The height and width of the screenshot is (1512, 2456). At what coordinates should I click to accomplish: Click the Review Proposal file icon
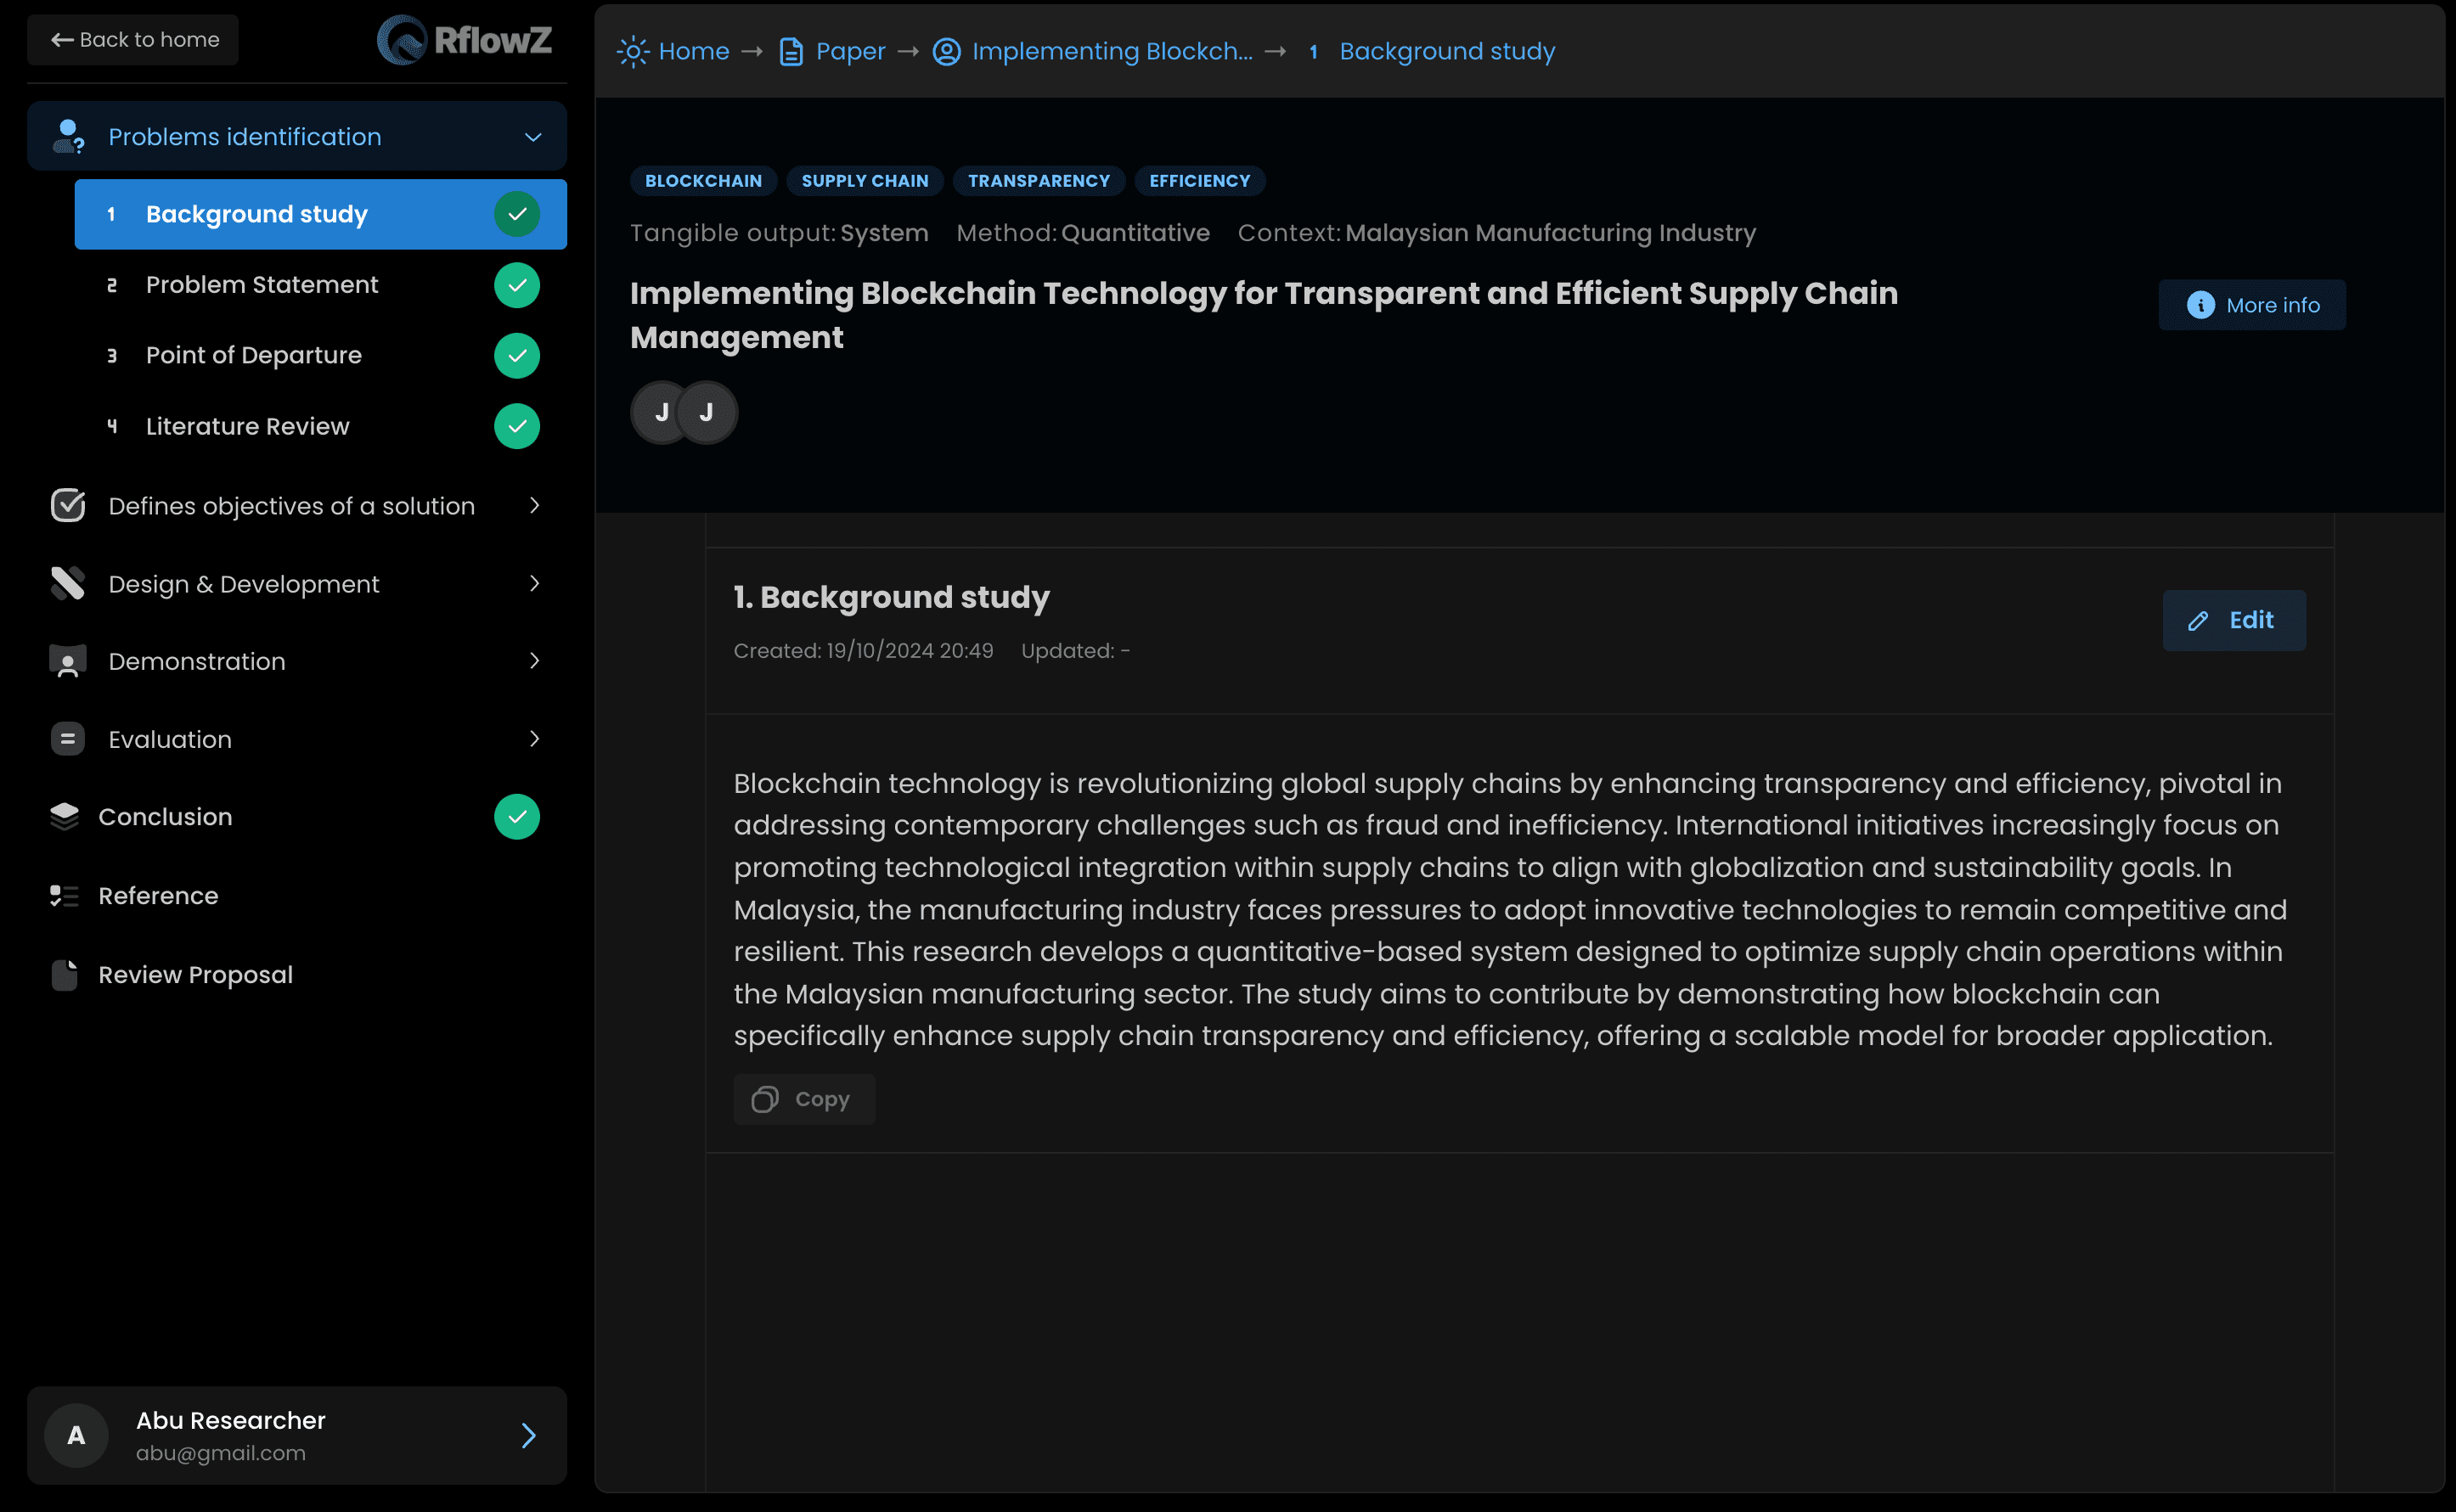point(64,975)
